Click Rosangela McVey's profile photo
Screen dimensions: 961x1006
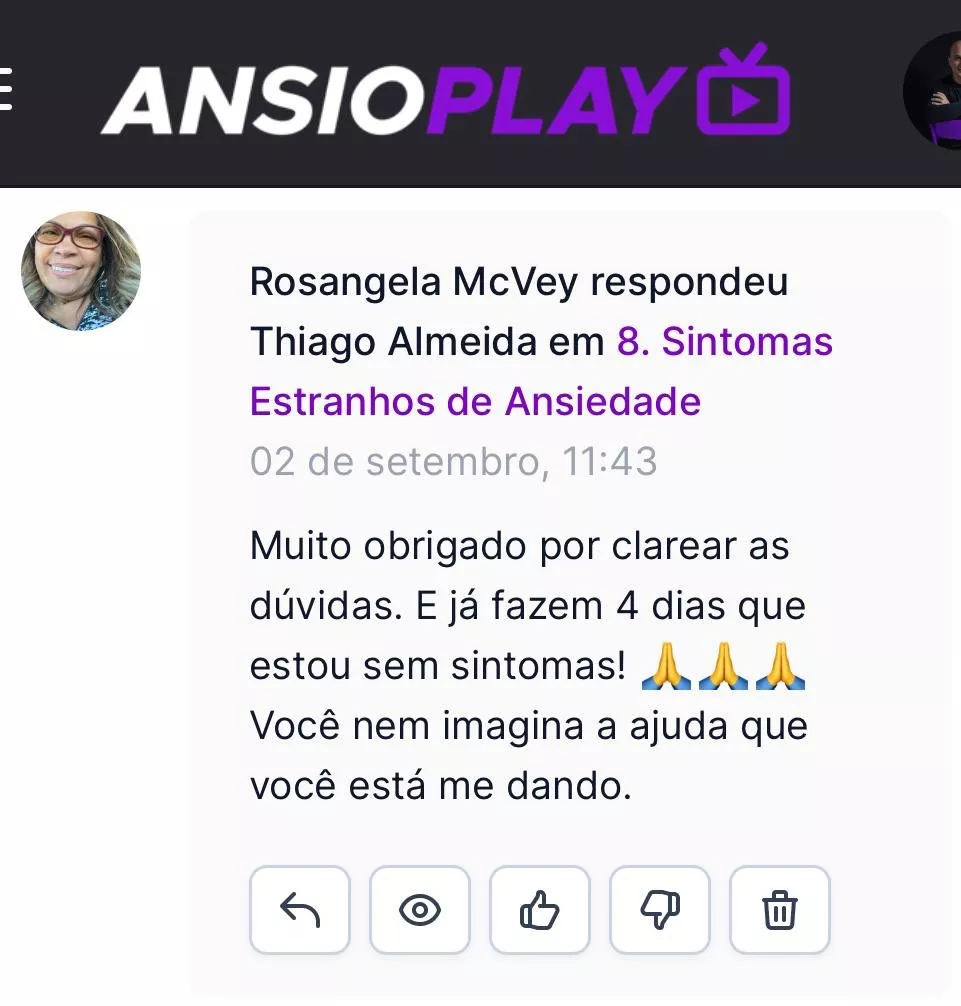point(81,271)
